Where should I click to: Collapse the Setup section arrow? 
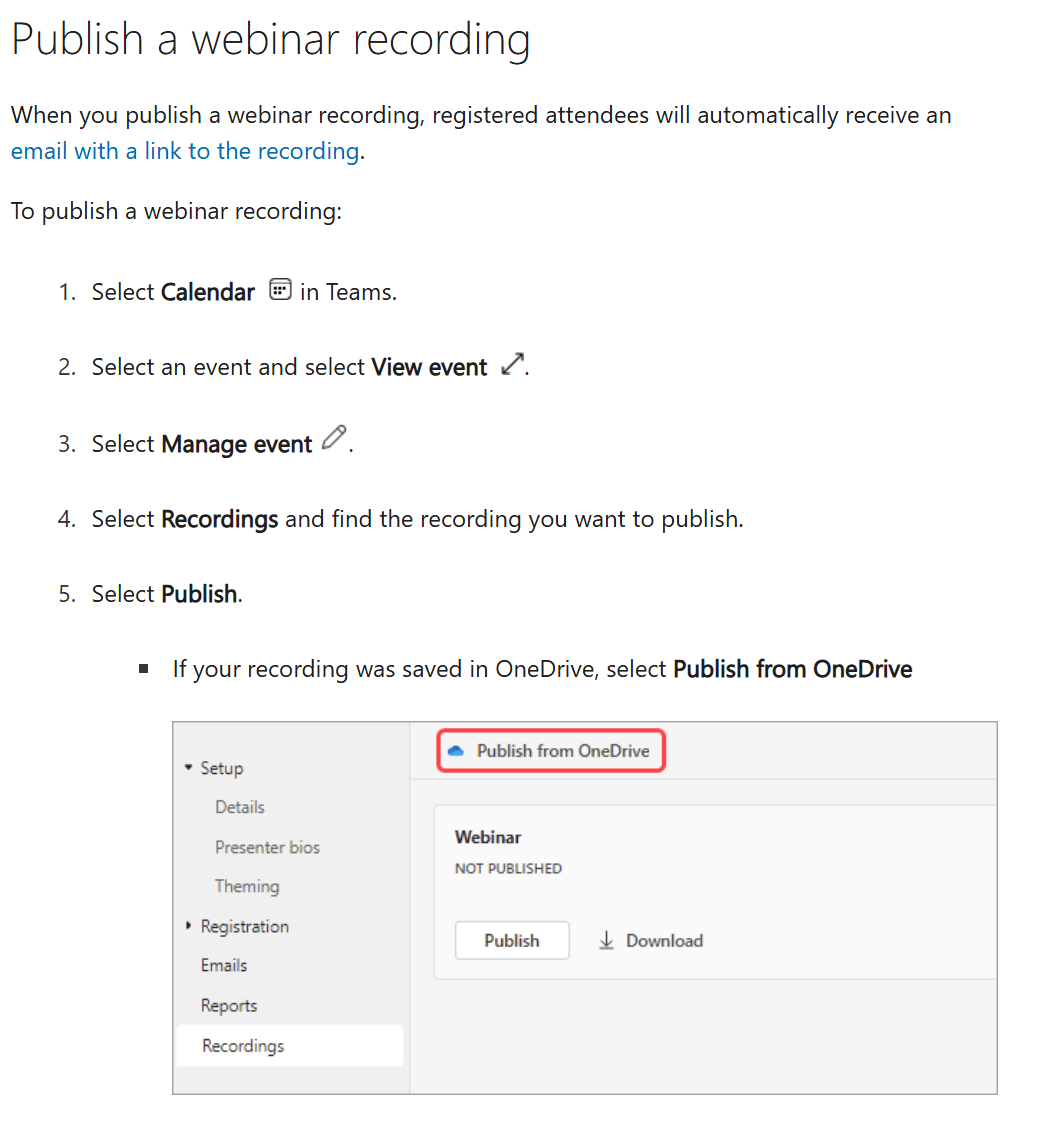pyautogui.click(x=188, y=768)
